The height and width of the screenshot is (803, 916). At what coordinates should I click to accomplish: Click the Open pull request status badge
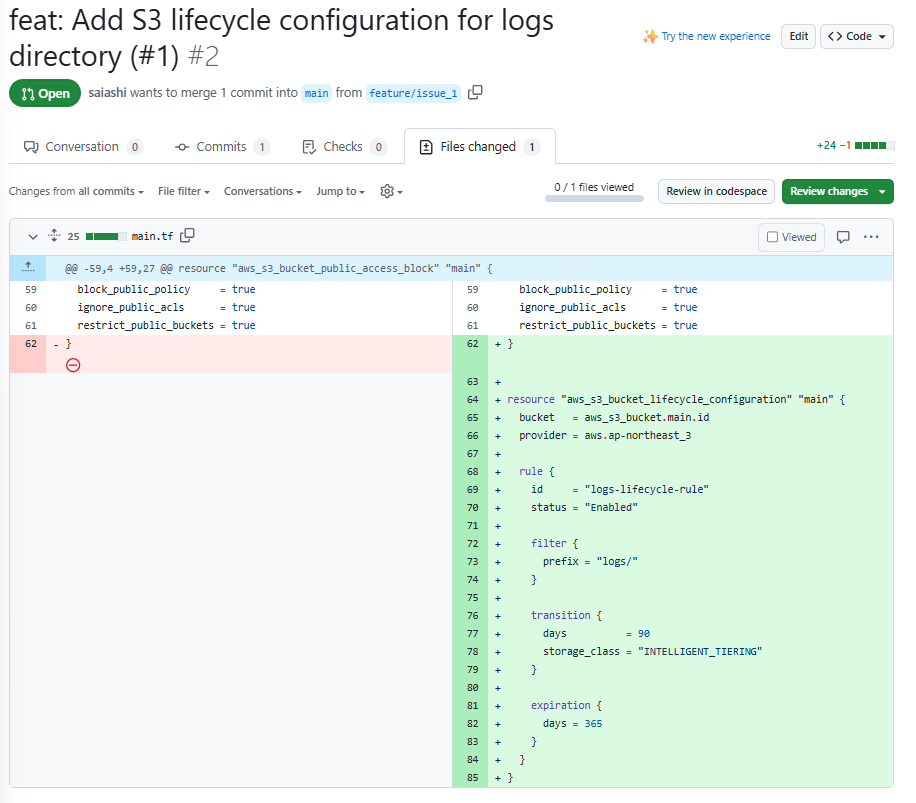pyautogui.click(x=45, y=93)
